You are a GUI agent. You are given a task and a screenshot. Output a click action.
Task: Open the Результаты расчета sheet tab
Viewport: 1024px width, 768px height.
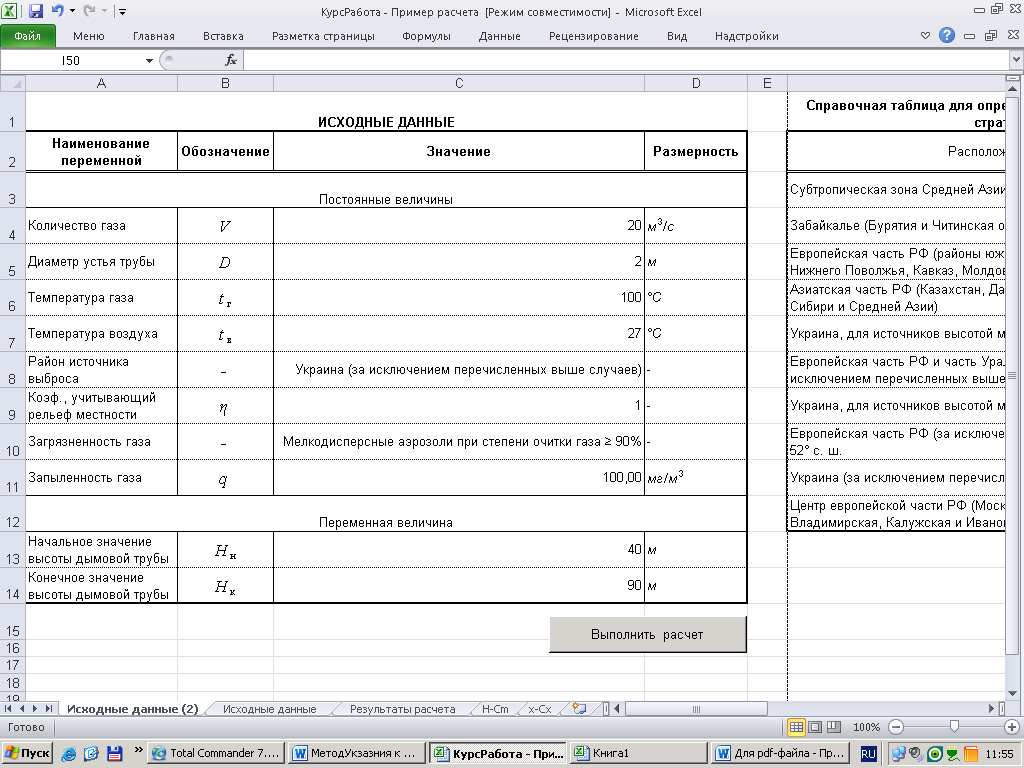tap(402, 709)
